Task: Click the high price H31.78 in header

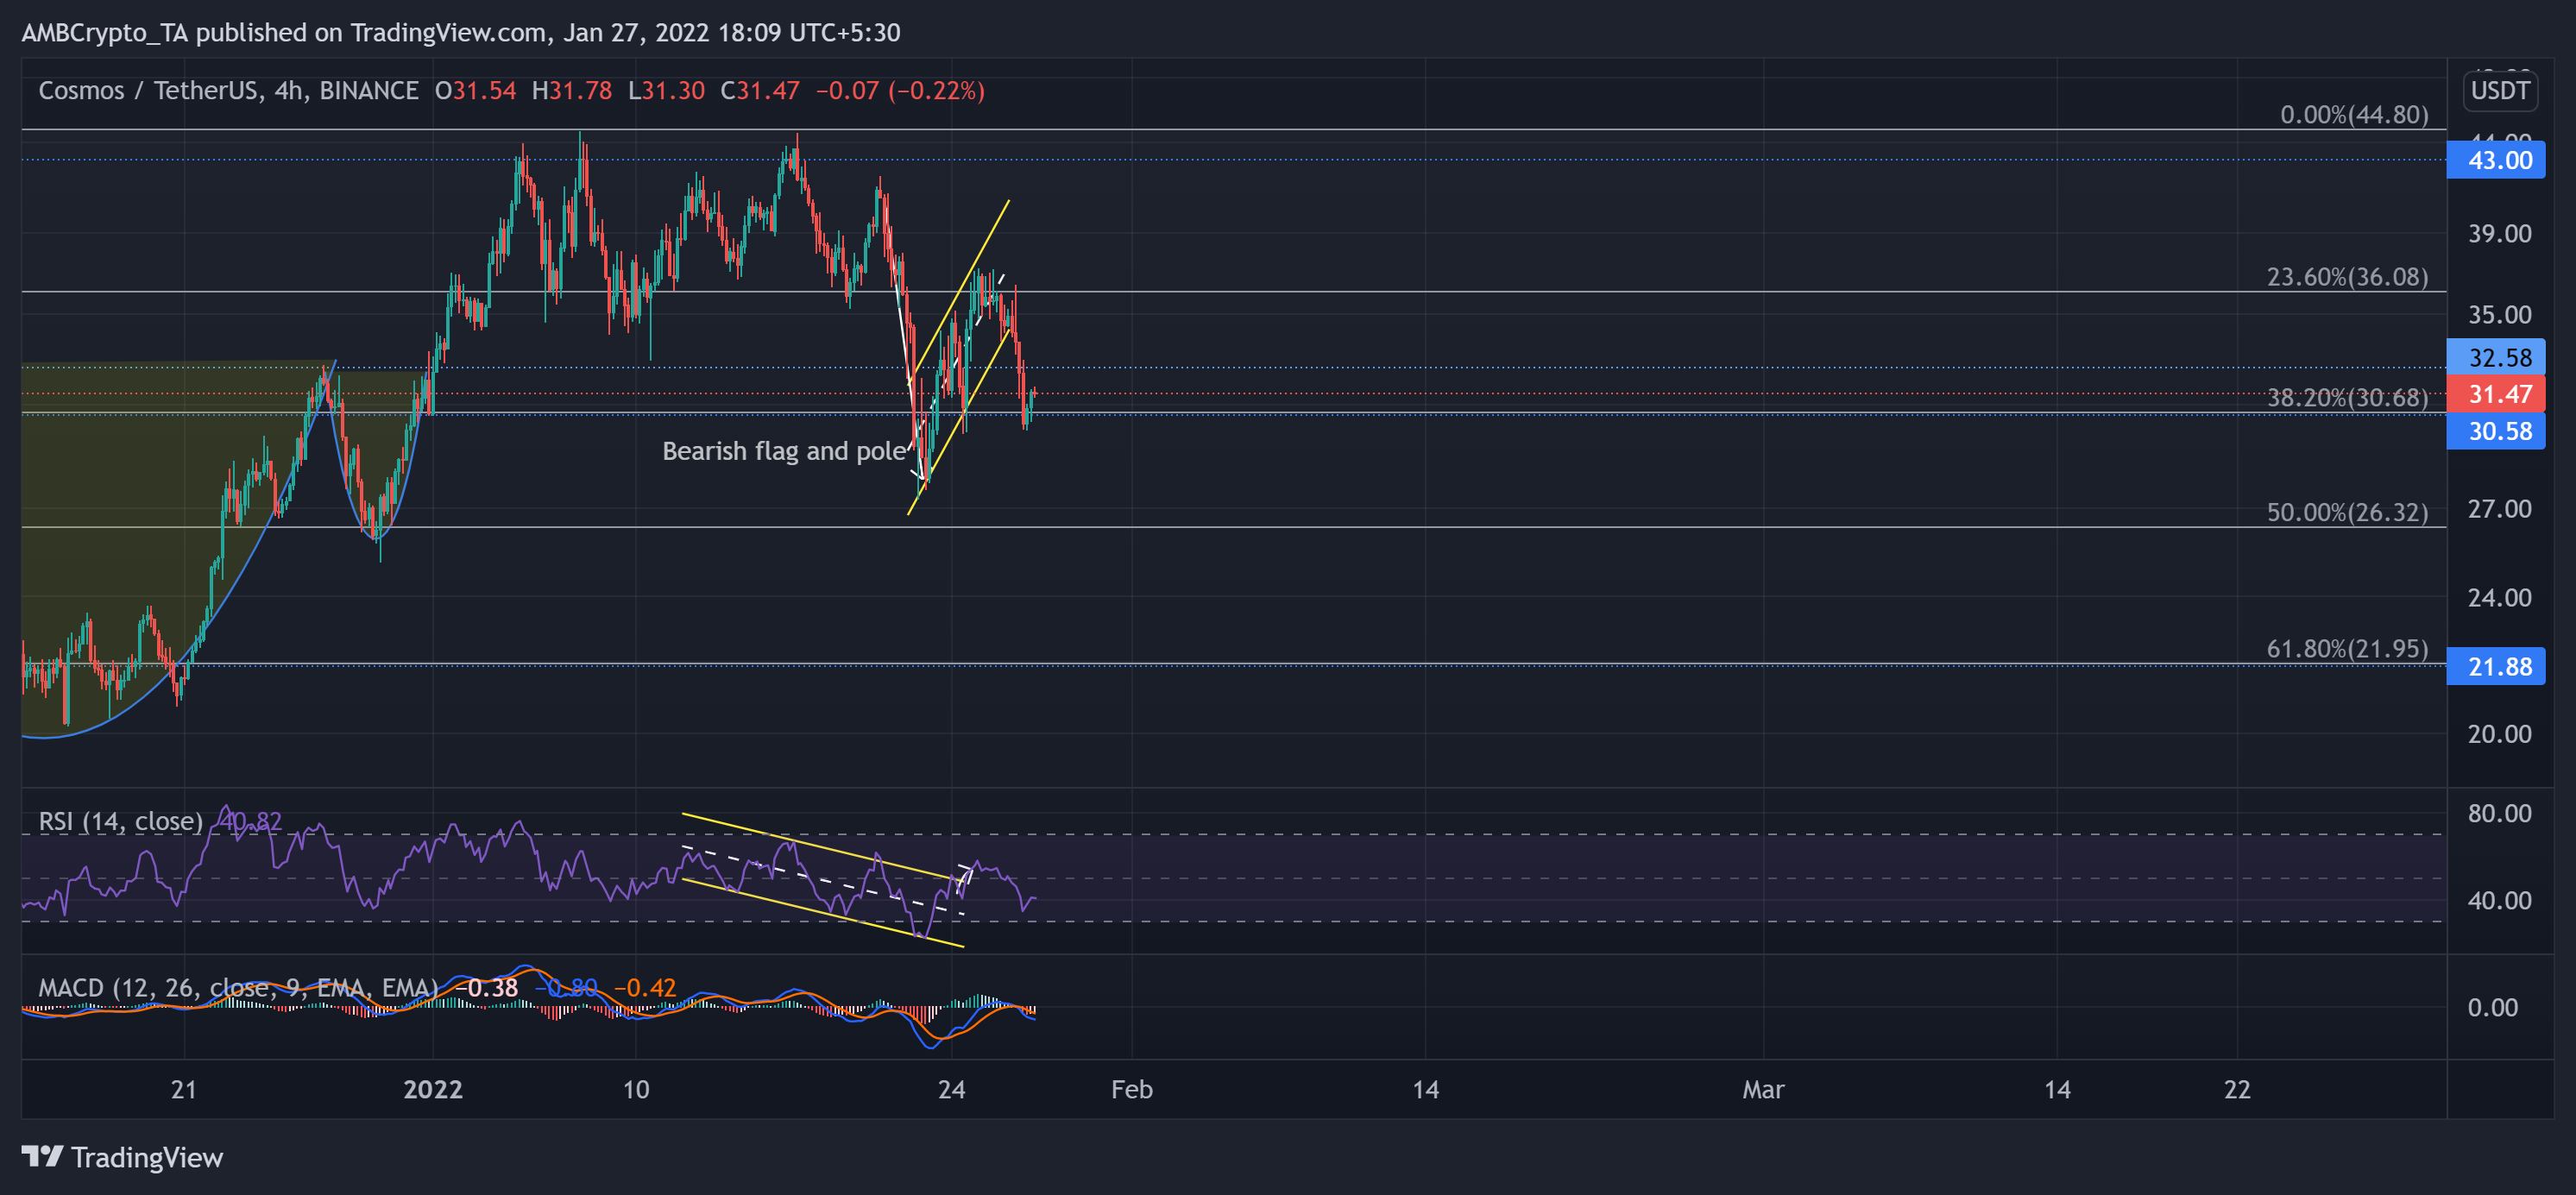Action: (572, 90)
